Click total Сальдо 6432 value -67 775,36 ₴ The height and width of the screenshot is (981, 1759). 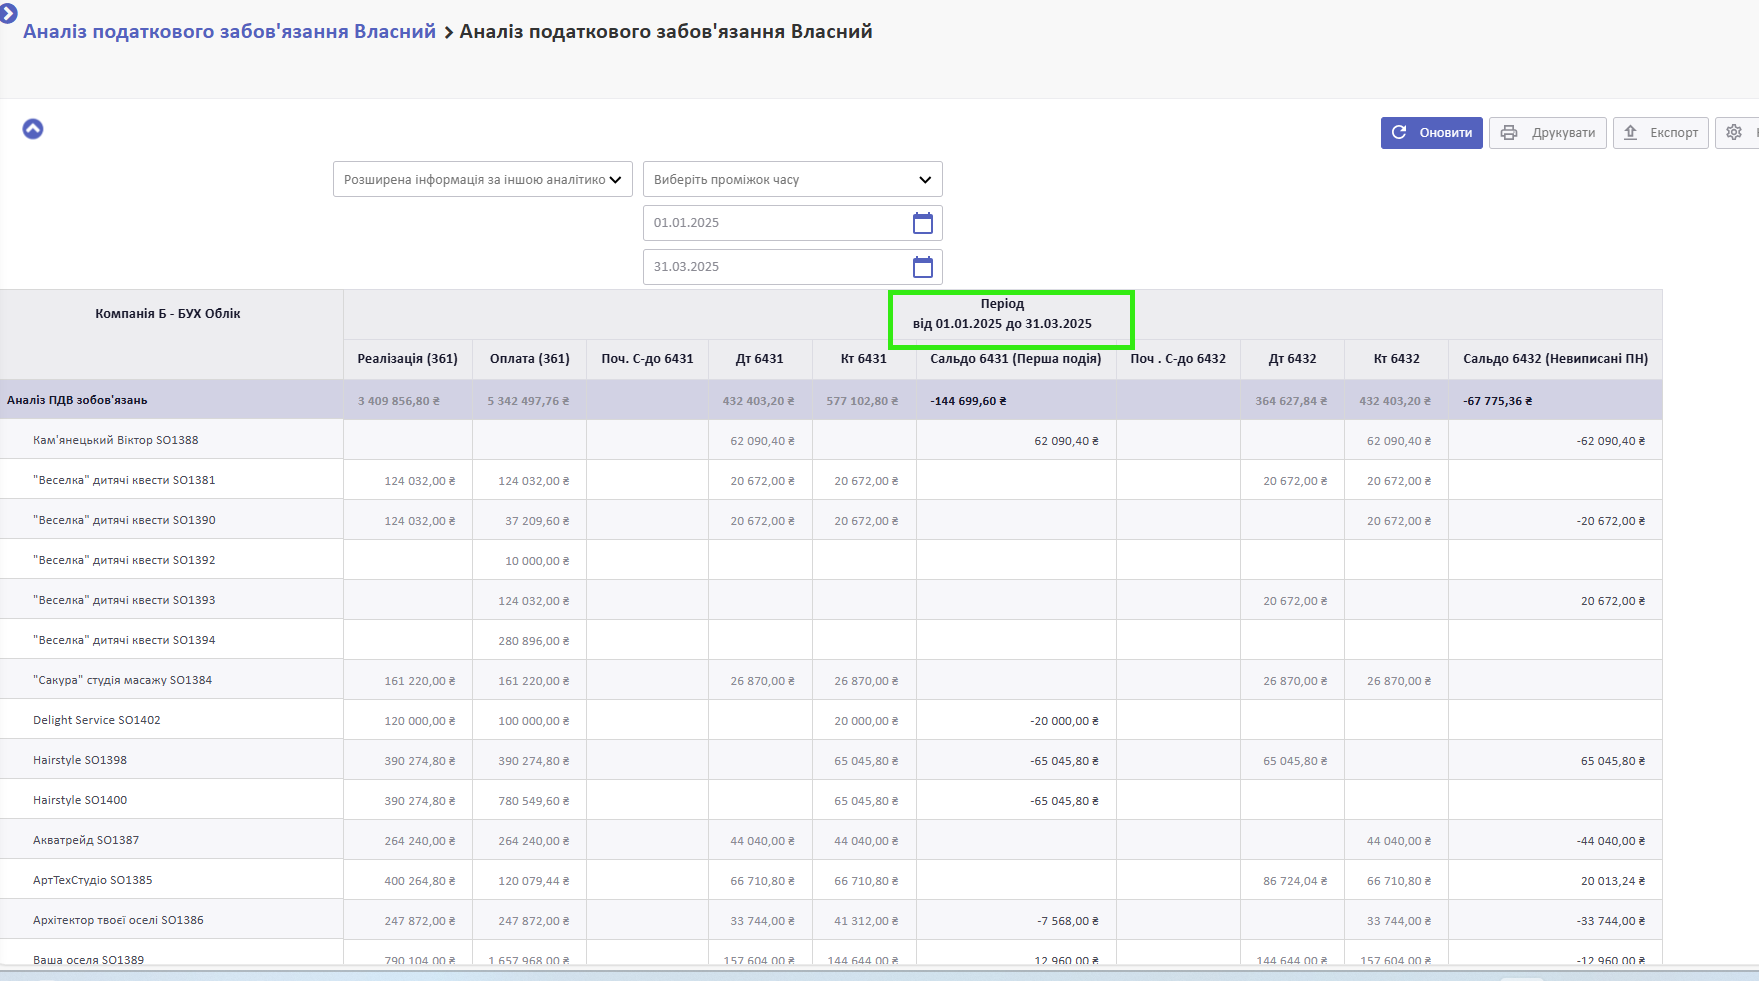[x=1498, y=401]
